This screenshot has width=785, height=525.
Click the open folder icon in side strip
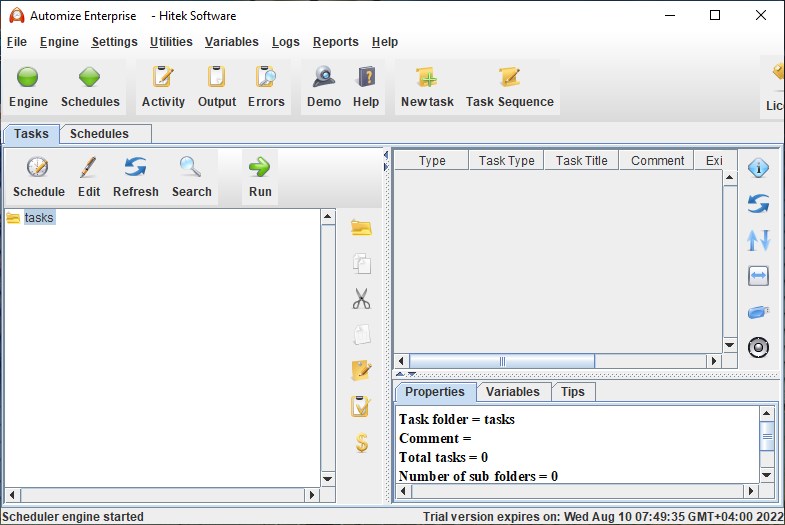point(361,228)
